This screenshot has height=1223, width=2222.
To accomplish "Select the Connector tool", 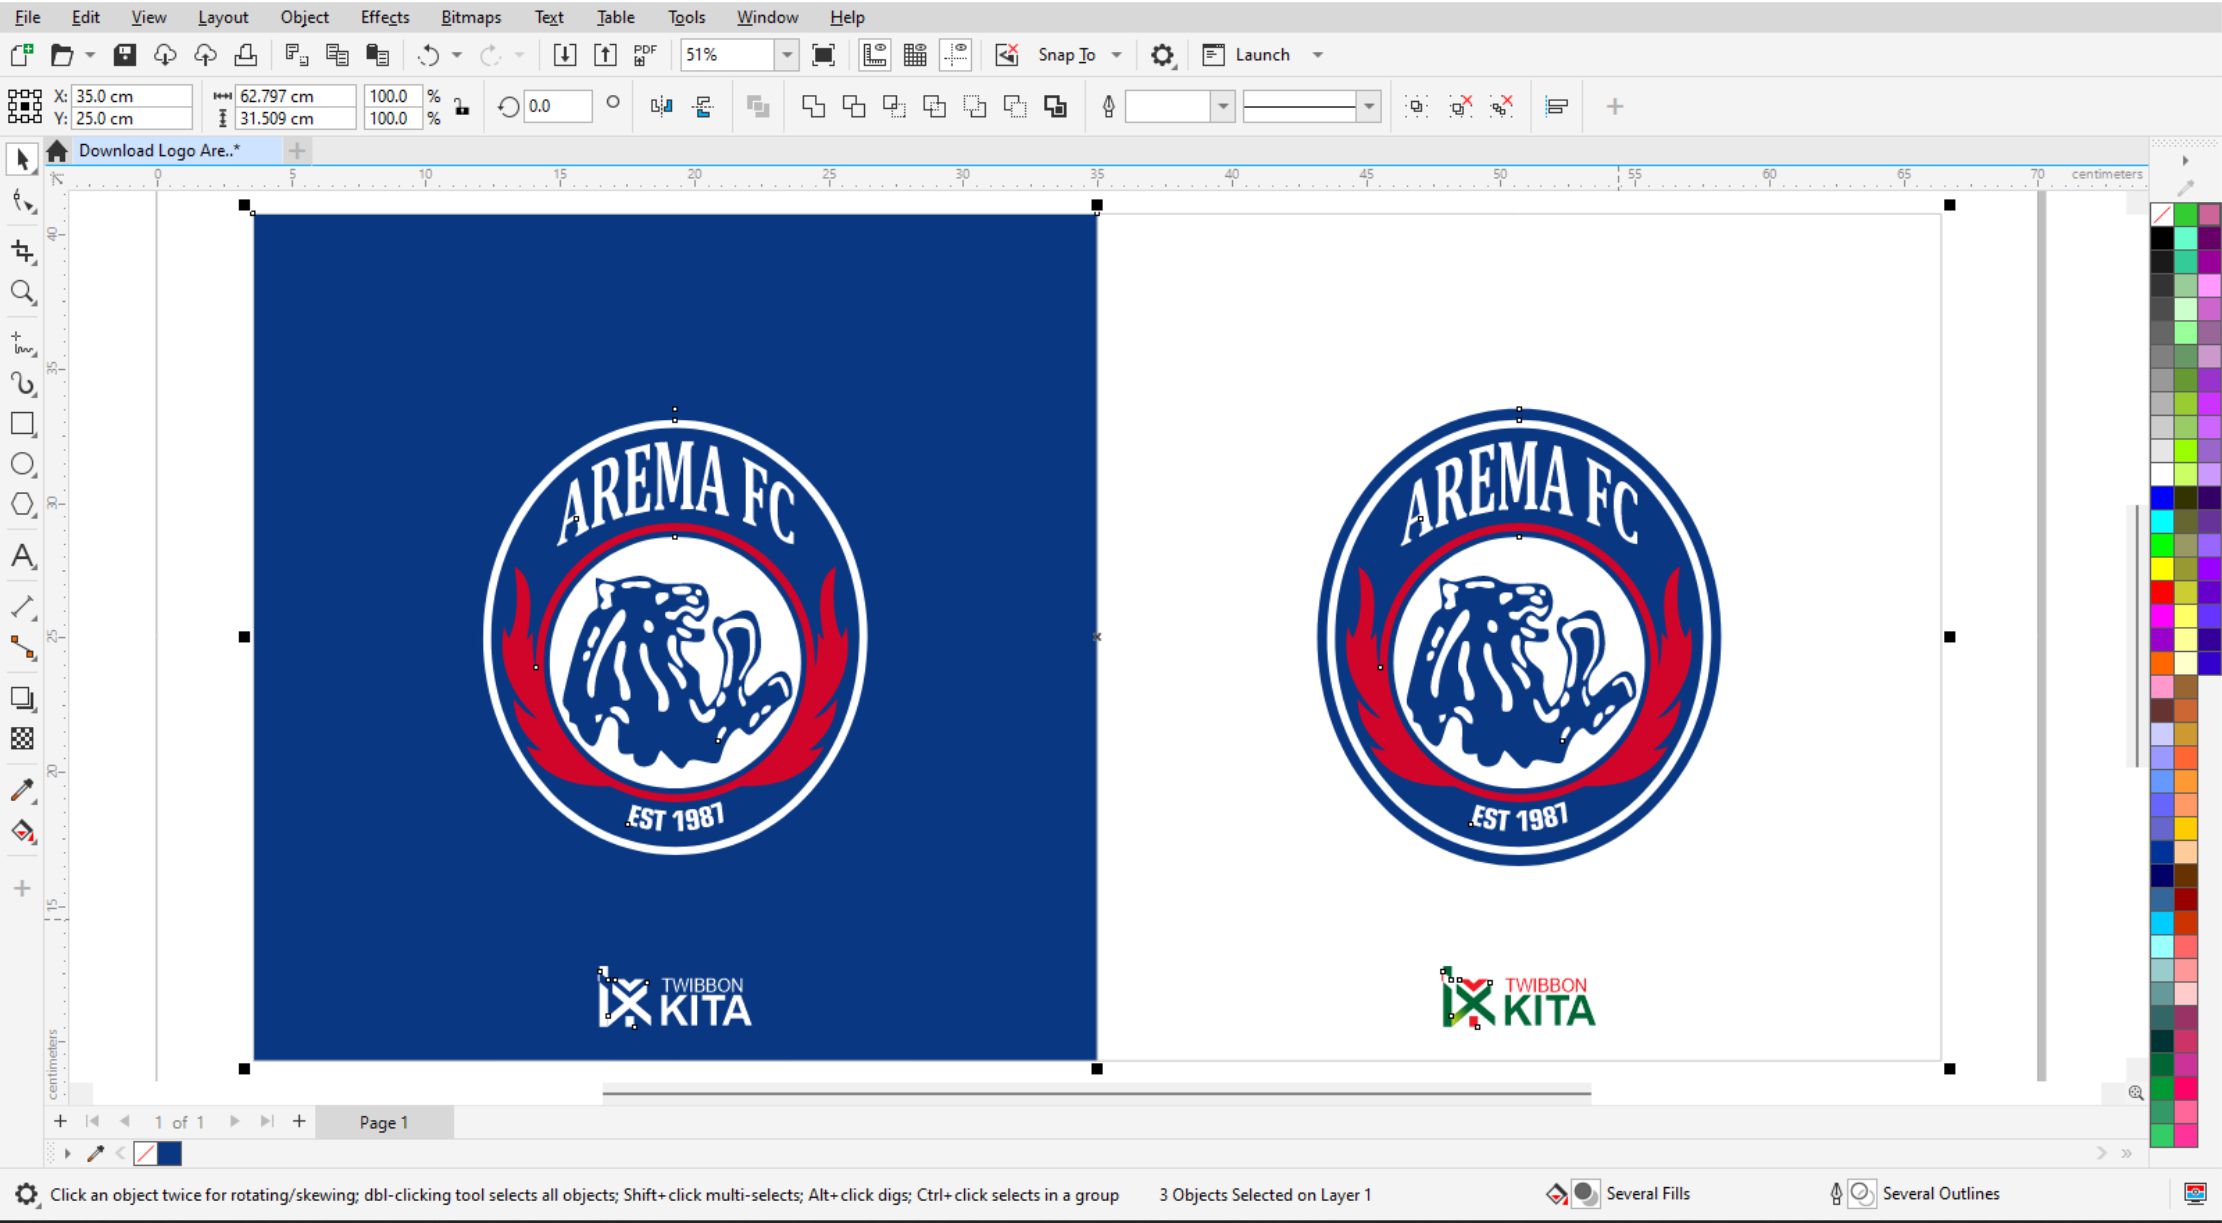I will point(22,648).
